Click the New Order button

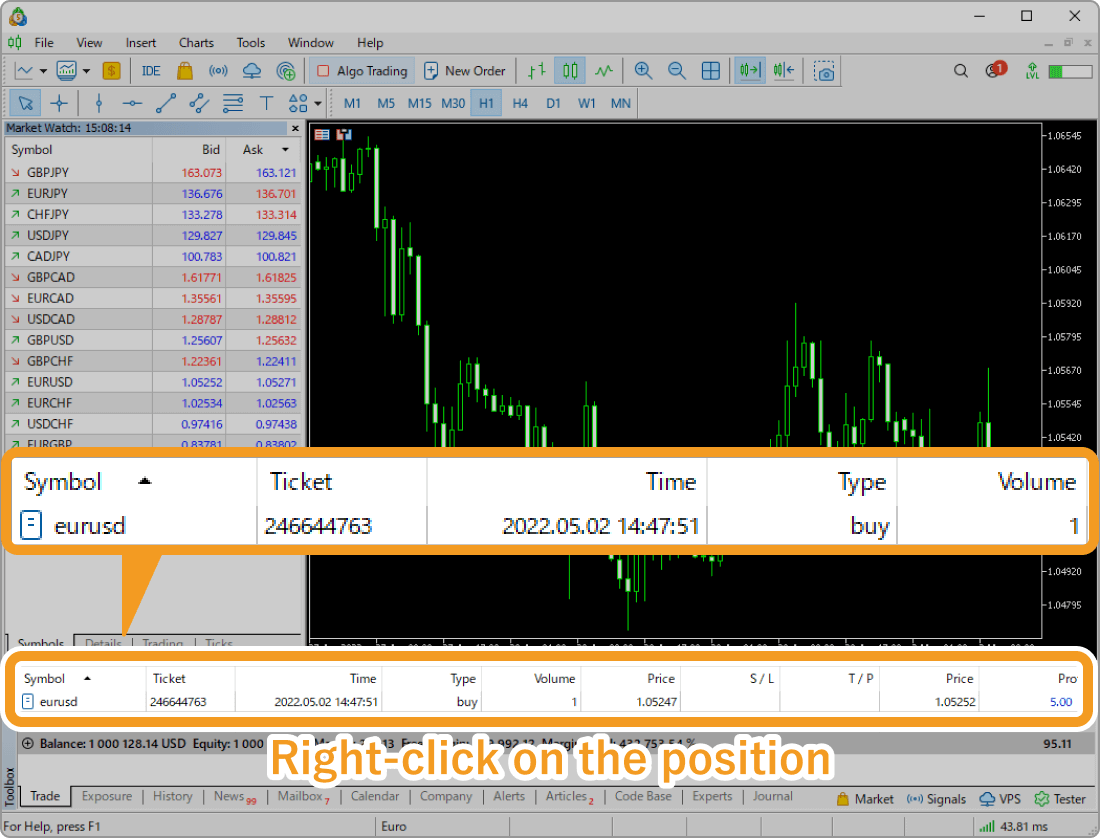(465, 71)
